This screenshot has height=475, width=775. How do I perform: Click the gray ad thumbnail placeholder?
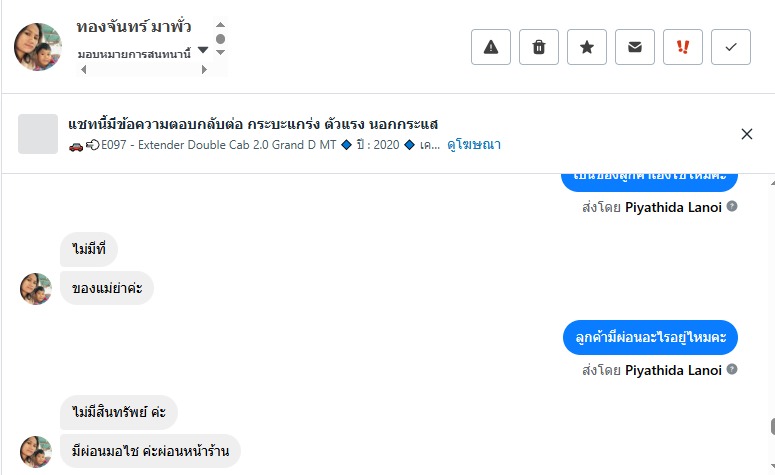pos(38,134)
